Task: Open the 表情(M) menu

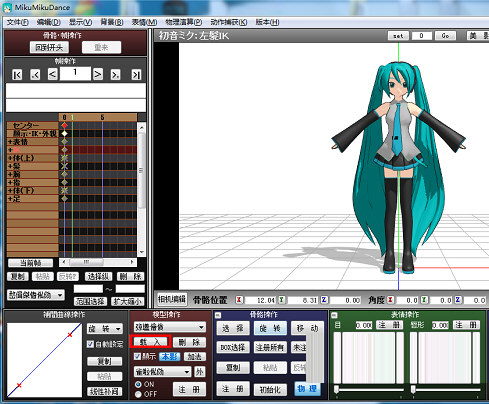Action: [x=144, y=22]
